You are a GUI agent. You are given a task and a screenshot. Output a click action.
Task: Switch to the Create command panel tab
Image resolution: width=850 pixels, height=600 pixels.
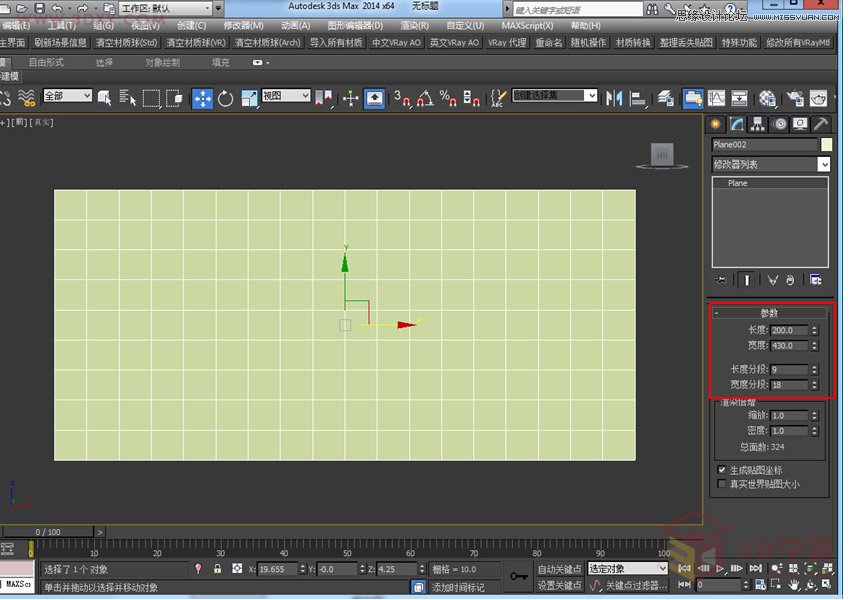pyautogui.click(x=716, y=124)
